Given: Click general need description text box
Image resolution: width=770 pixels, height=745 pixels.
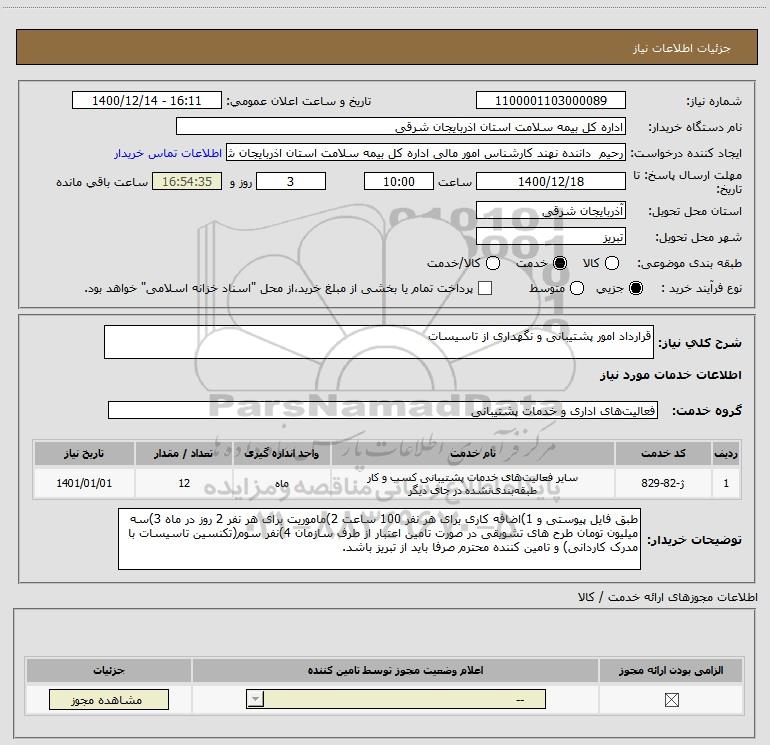Looking at the screenshot, I should point(379,342).
